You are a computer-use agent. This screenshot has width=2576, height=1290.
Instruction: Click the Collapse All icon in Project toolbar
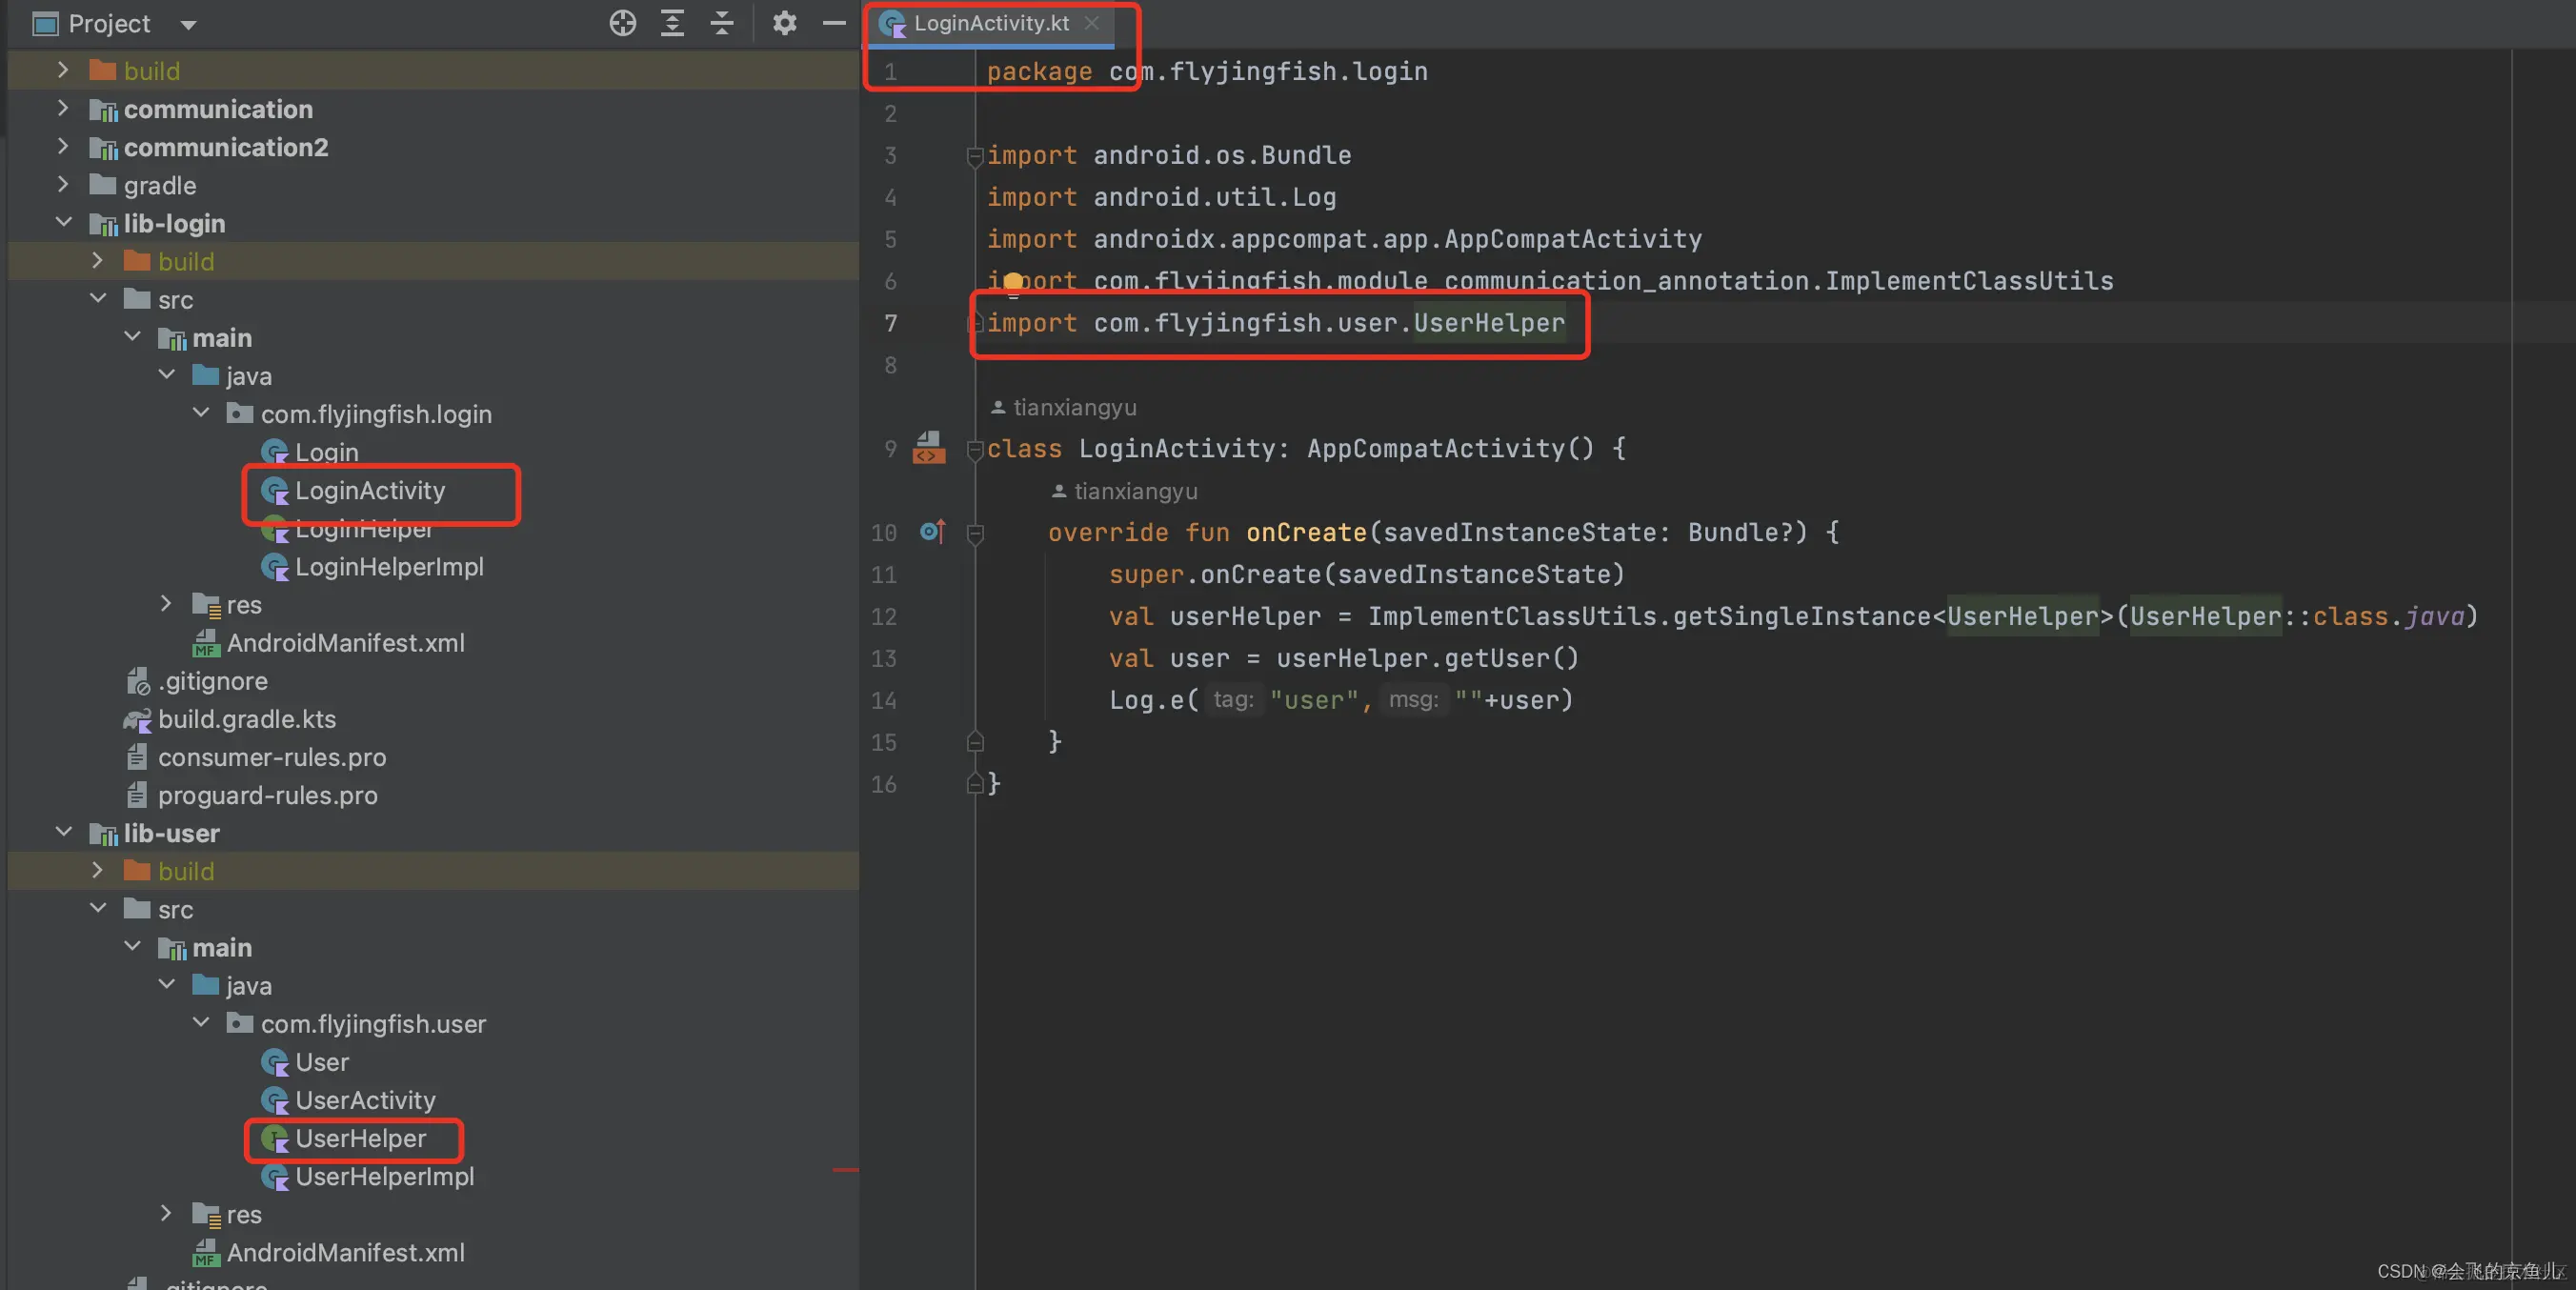(722, 23)
